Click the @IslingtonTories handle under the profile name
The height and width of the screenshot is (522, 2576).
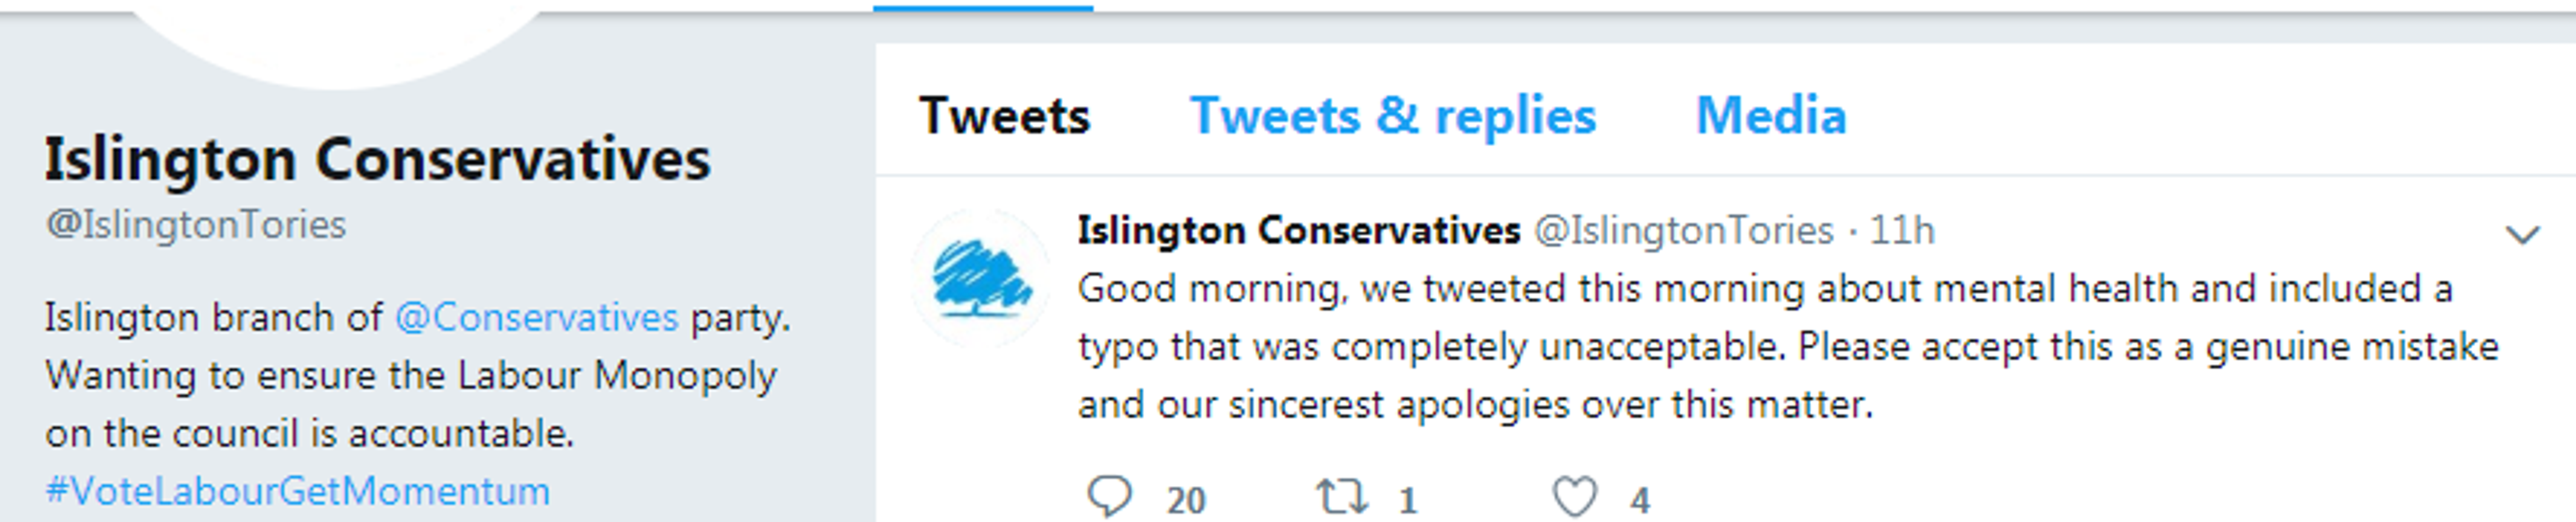tap(196, 225)
